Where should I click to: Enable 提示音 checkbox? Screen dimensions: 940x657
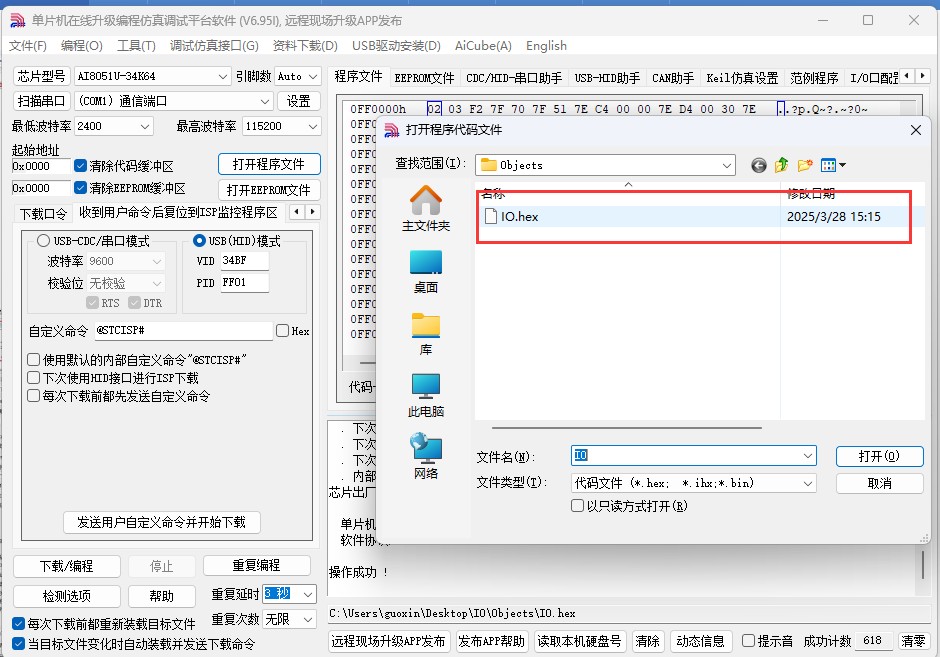pos(748,641)
